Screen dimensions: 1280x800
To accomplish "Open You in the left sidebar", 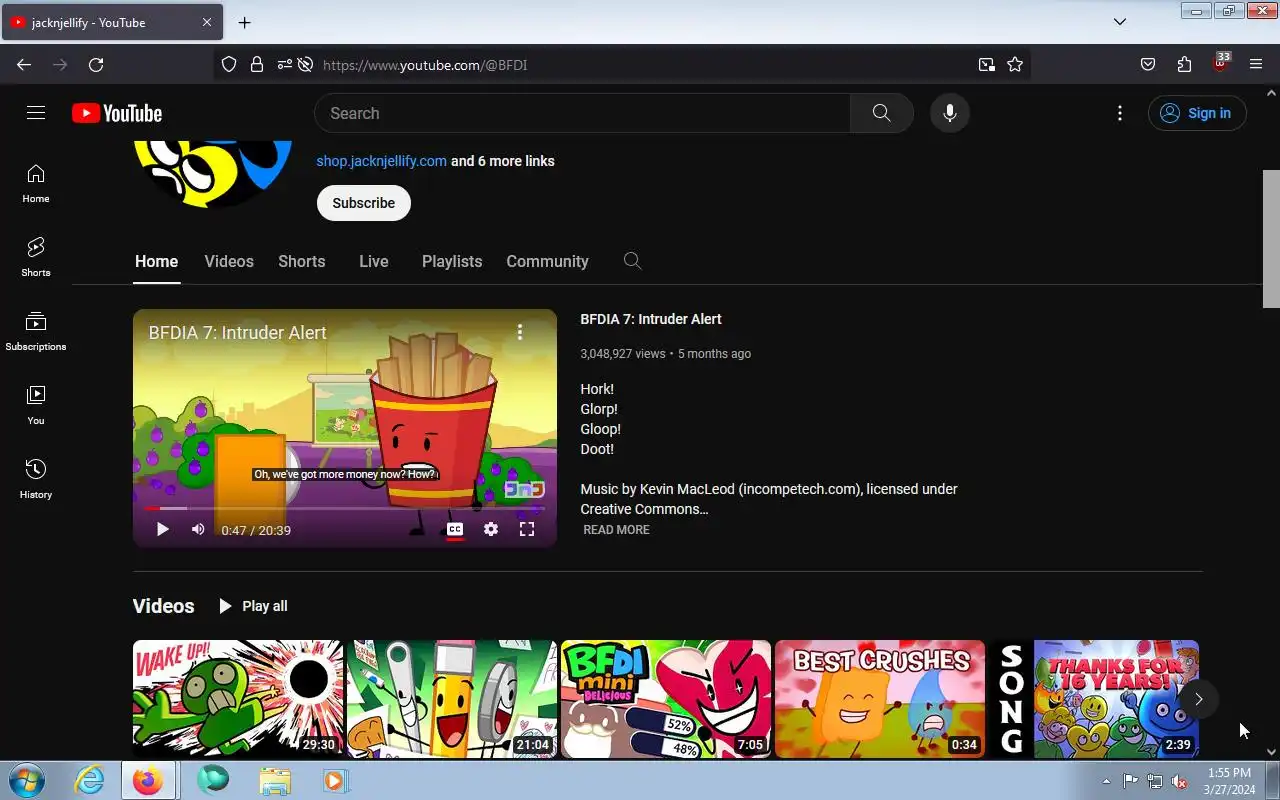I will [x=36, y=405].
